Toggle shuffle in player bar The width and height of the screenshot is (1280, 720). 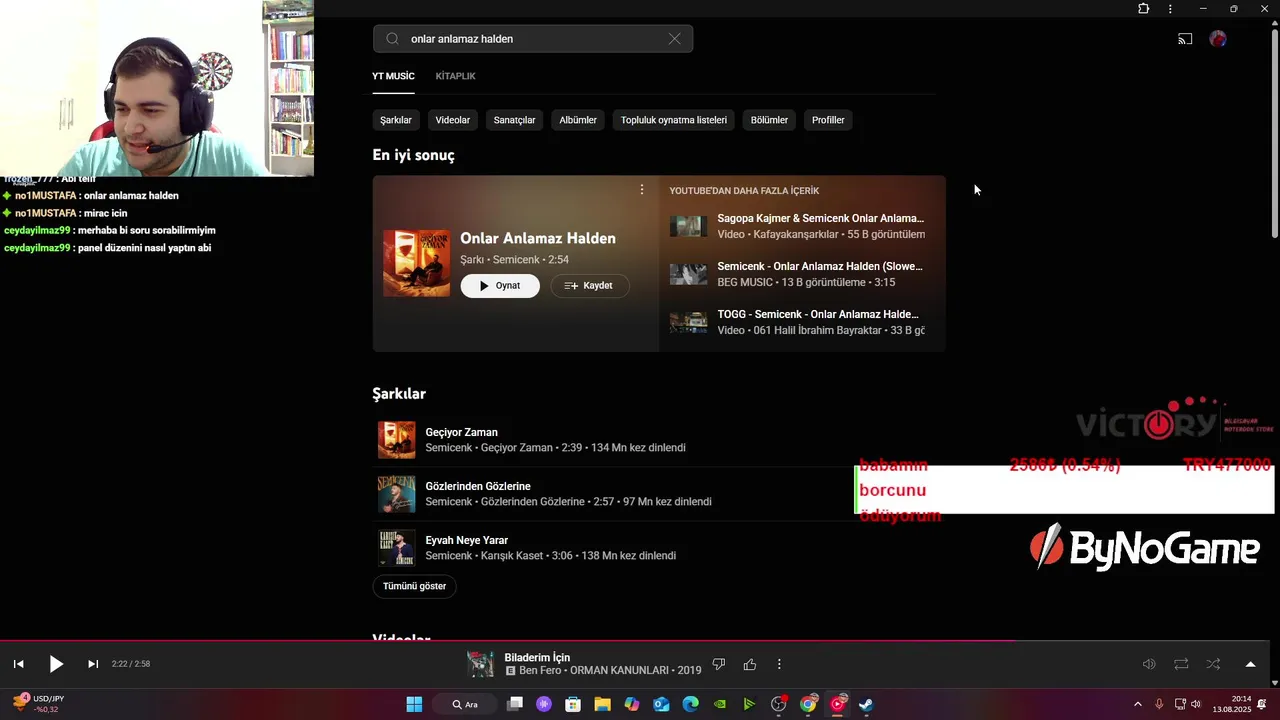(1213, 664)
